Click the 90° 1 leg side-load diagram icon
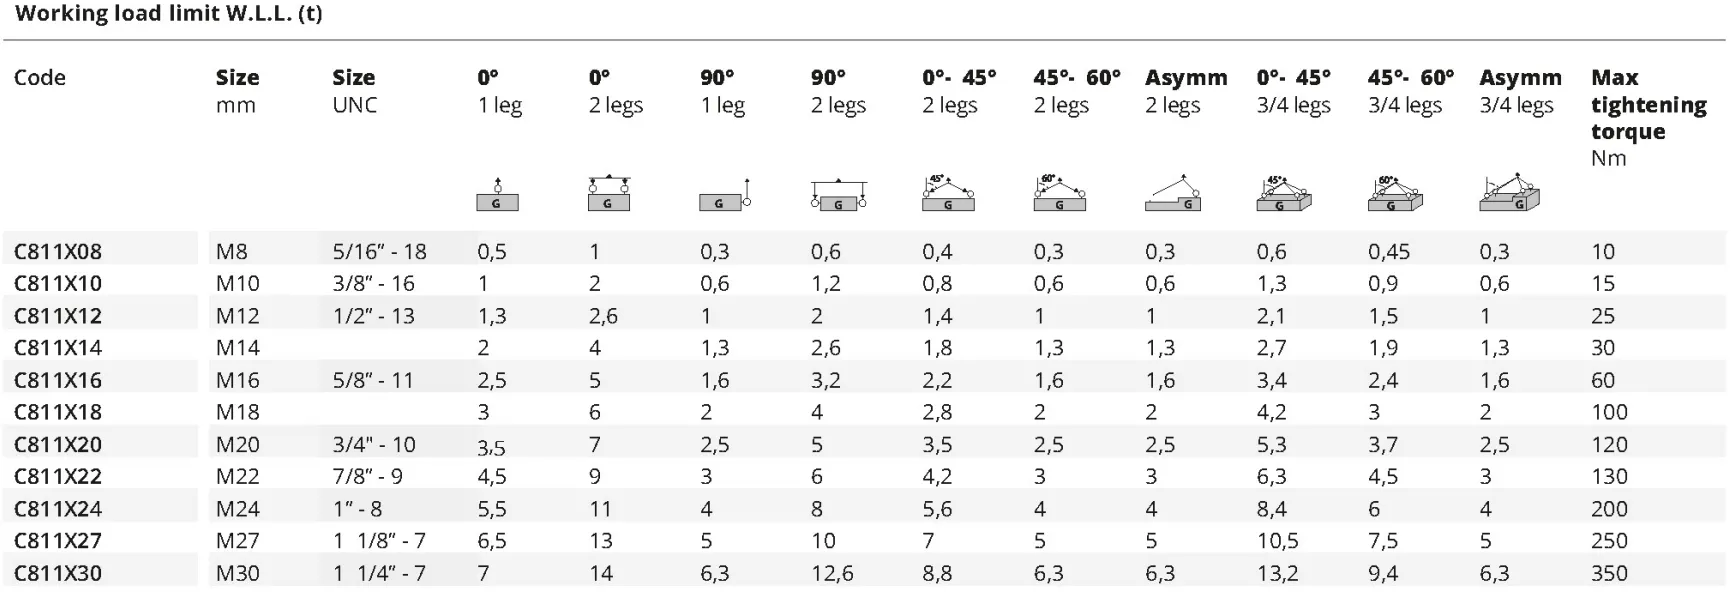 (725, 195)
